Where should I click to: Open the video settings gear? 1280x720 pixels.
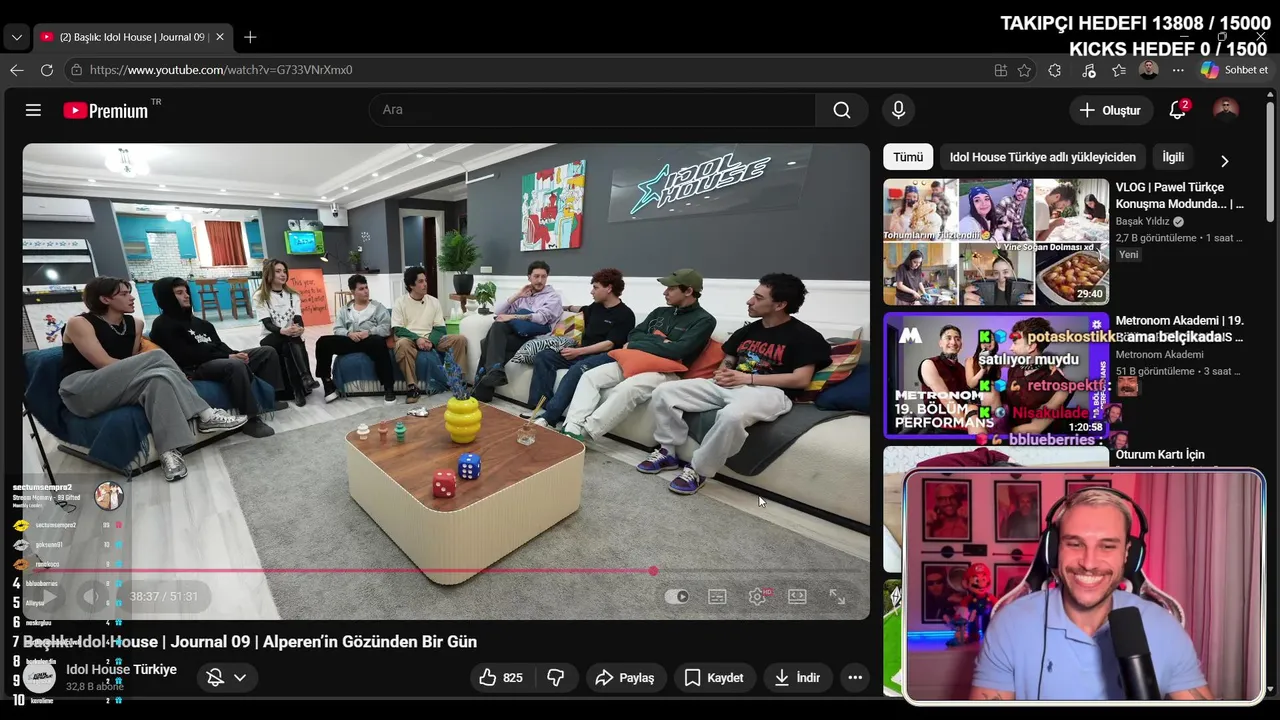point(757,596)
